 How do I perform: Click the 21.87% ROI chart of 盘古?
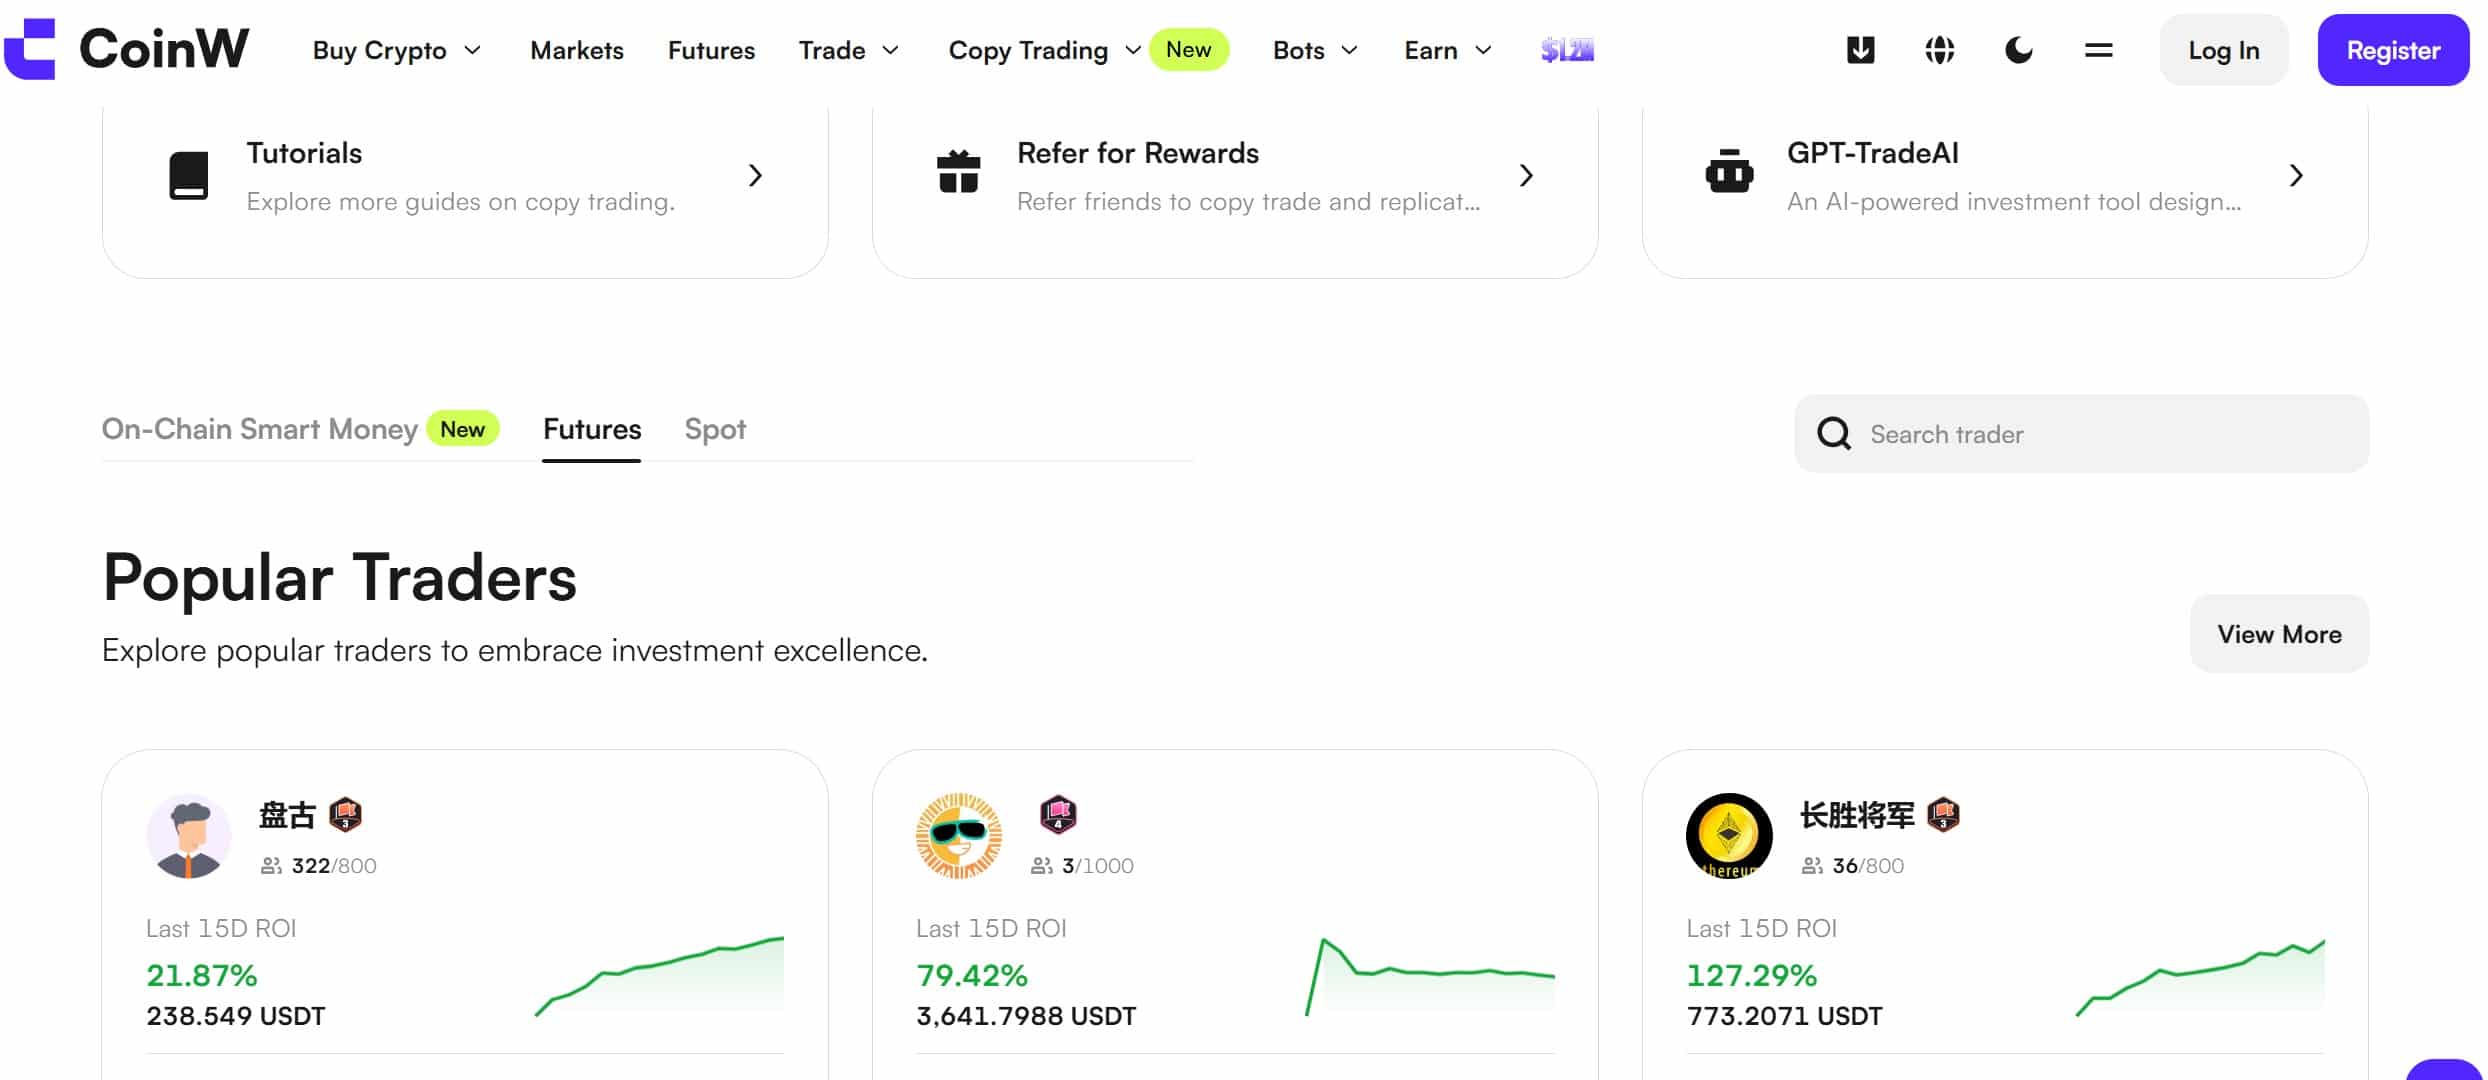pos(659,976)
